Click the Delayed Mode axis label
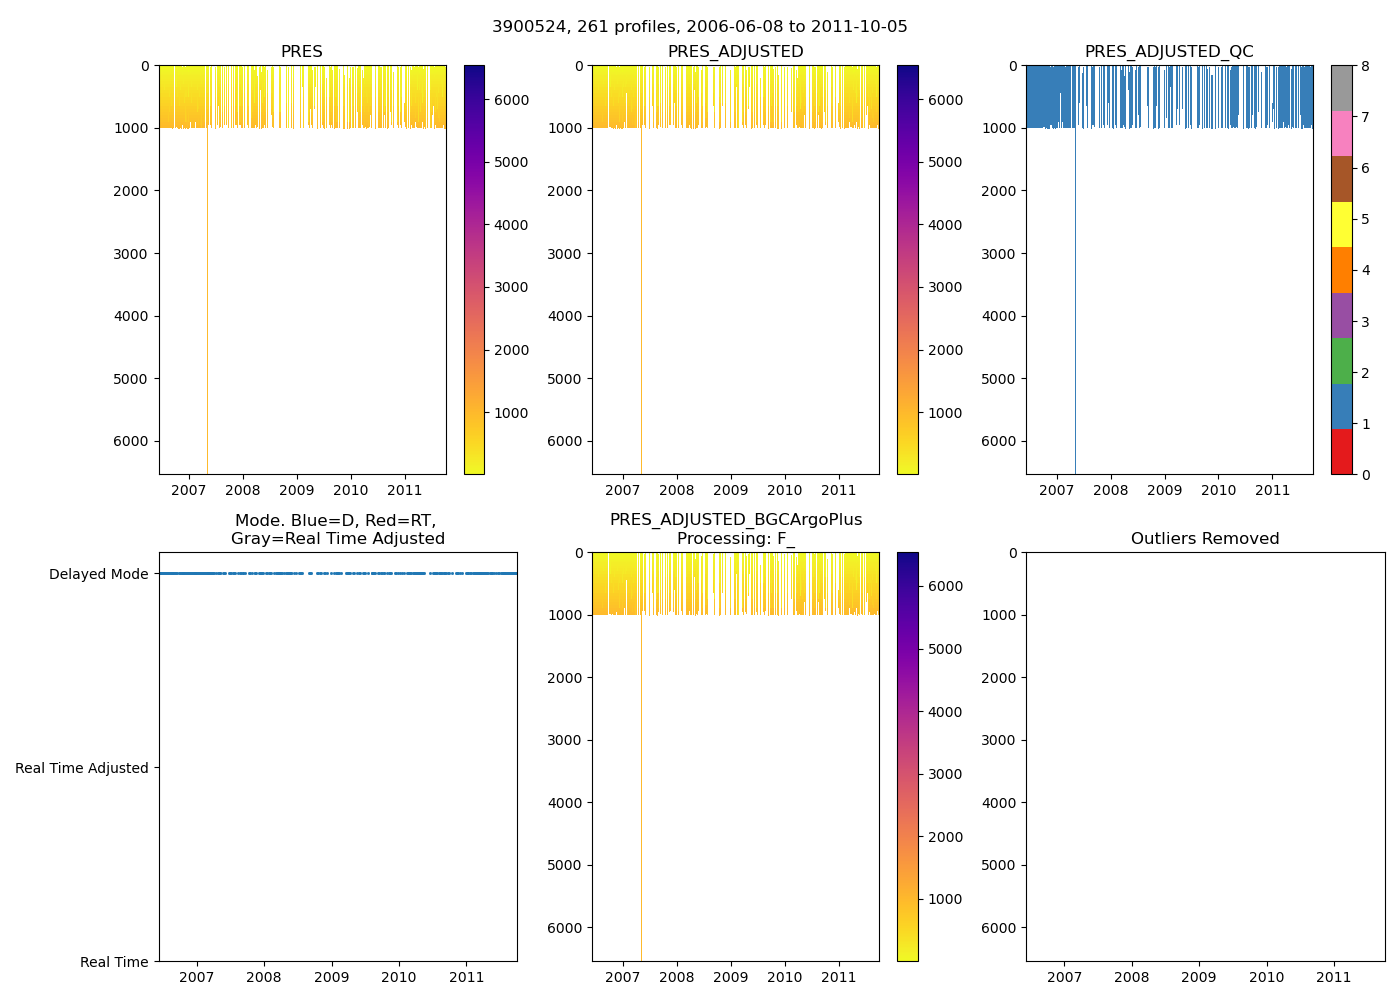 point(98,574)
